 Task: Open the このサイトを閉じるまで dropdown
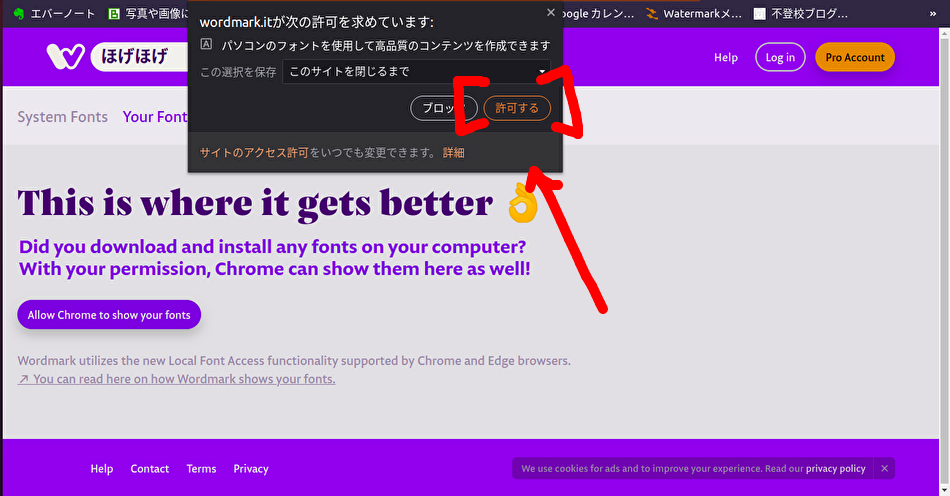416,71
